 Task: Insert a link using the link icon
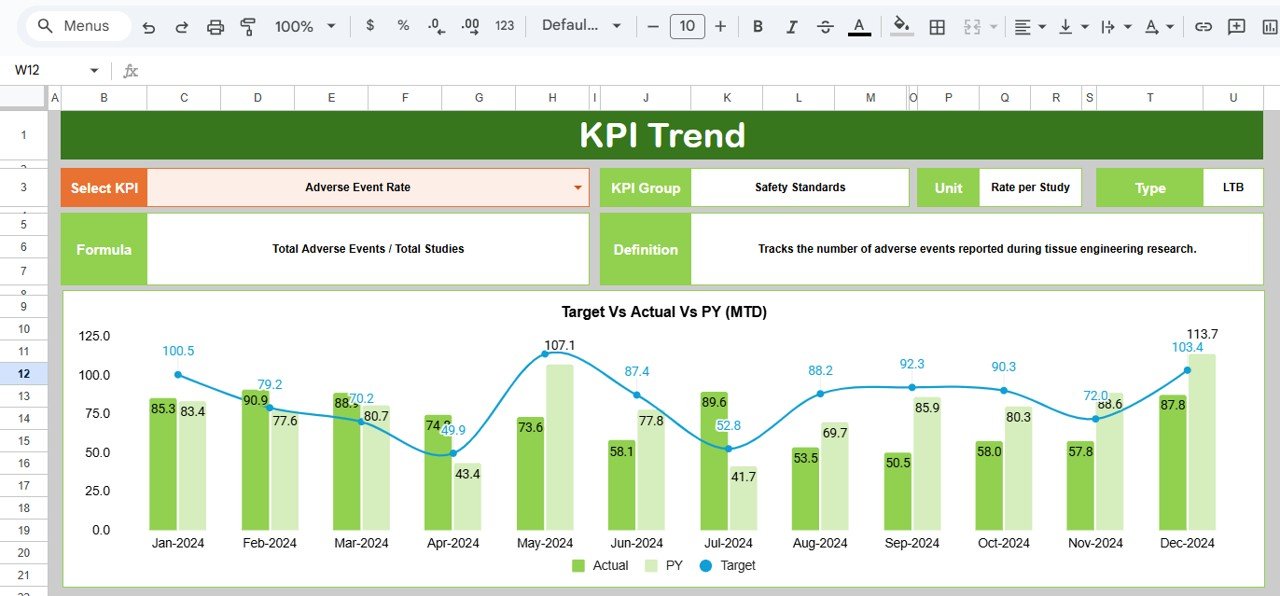point(1203,26)
